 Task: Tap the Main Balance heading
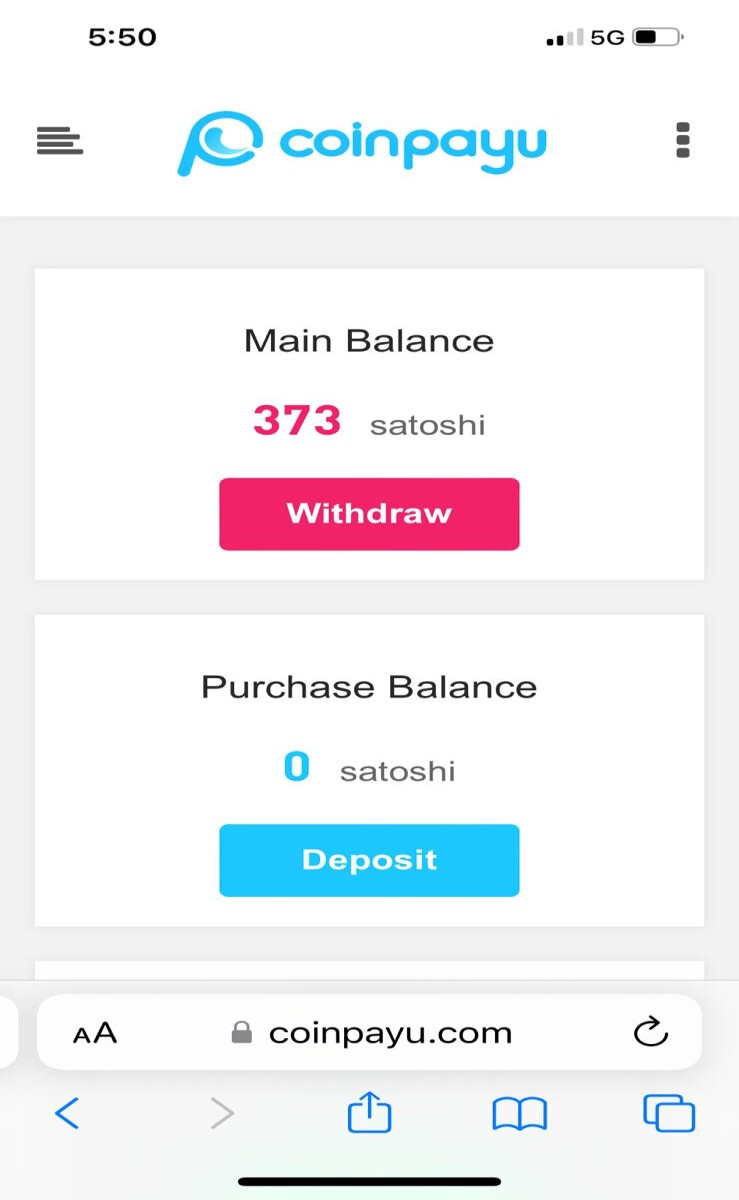tap(369, 341)
